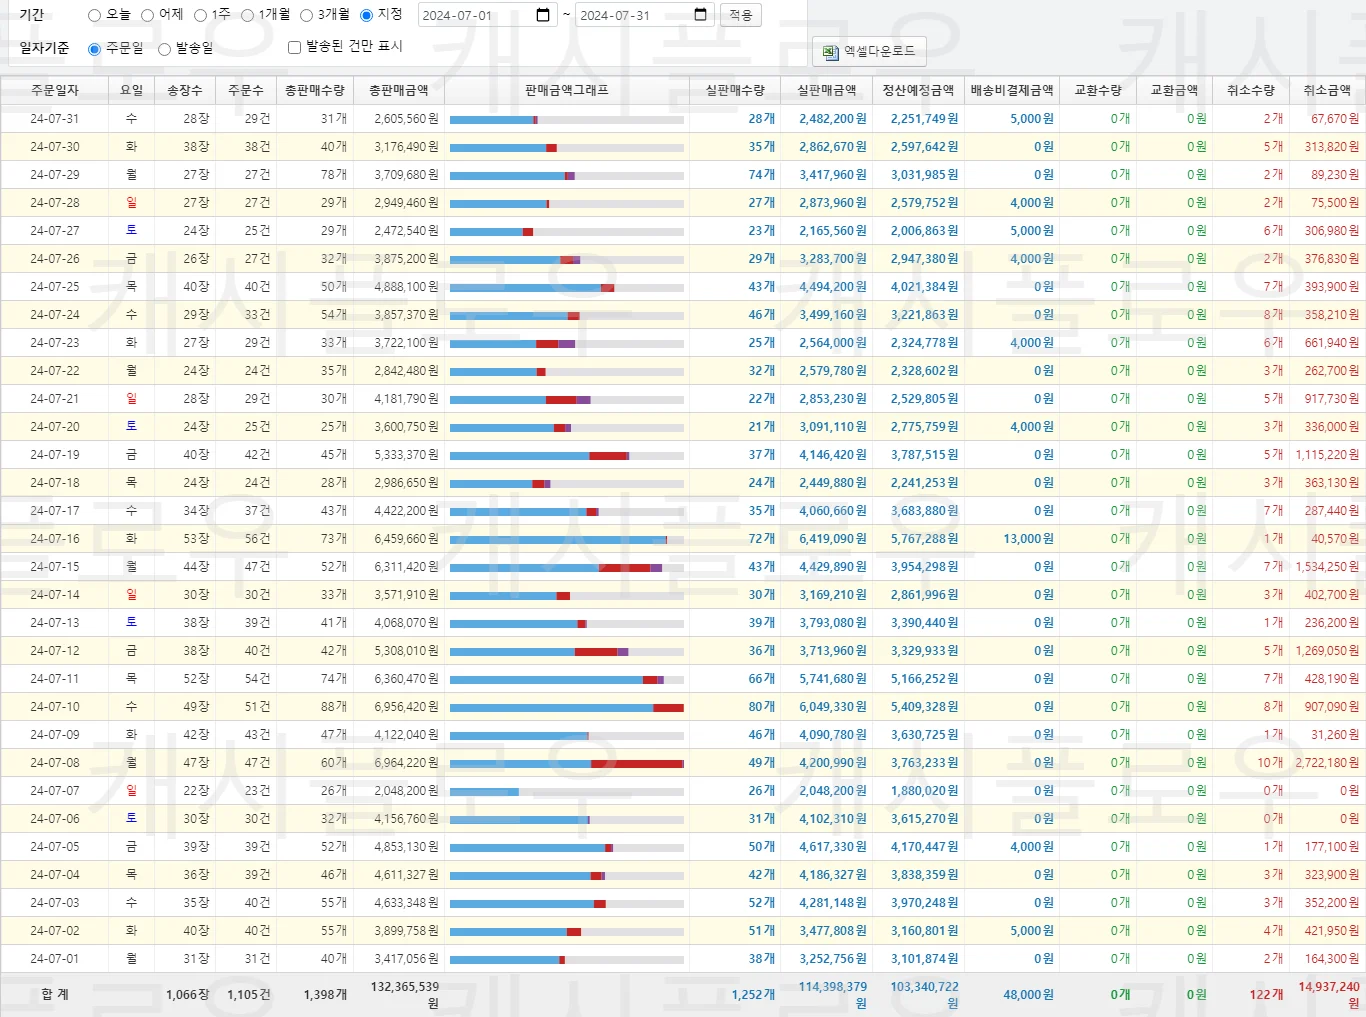The image size is (1366, 1017).
Task: Click the 요일 column header
Action: (x=131, y=90)
